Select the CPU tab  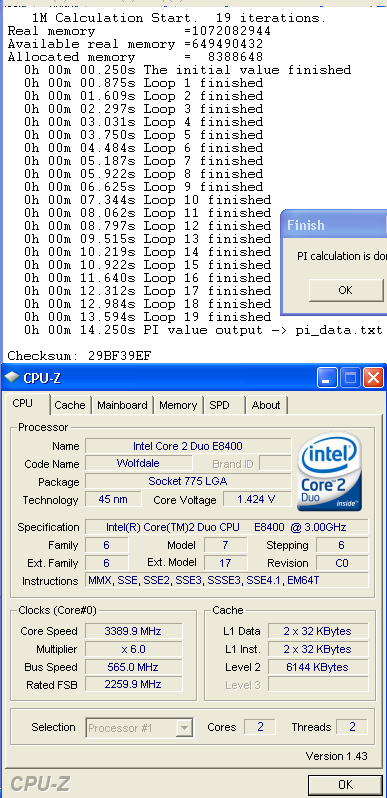point(22,404)
